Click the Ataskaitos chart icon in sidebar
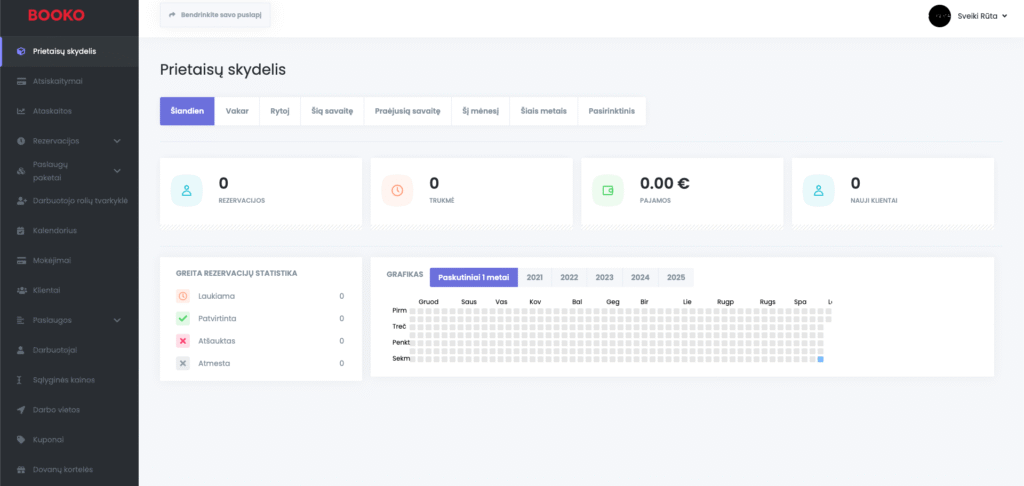Image resolution: width=1024 pixels, height=486 pixels. click(x=22, y=111)
